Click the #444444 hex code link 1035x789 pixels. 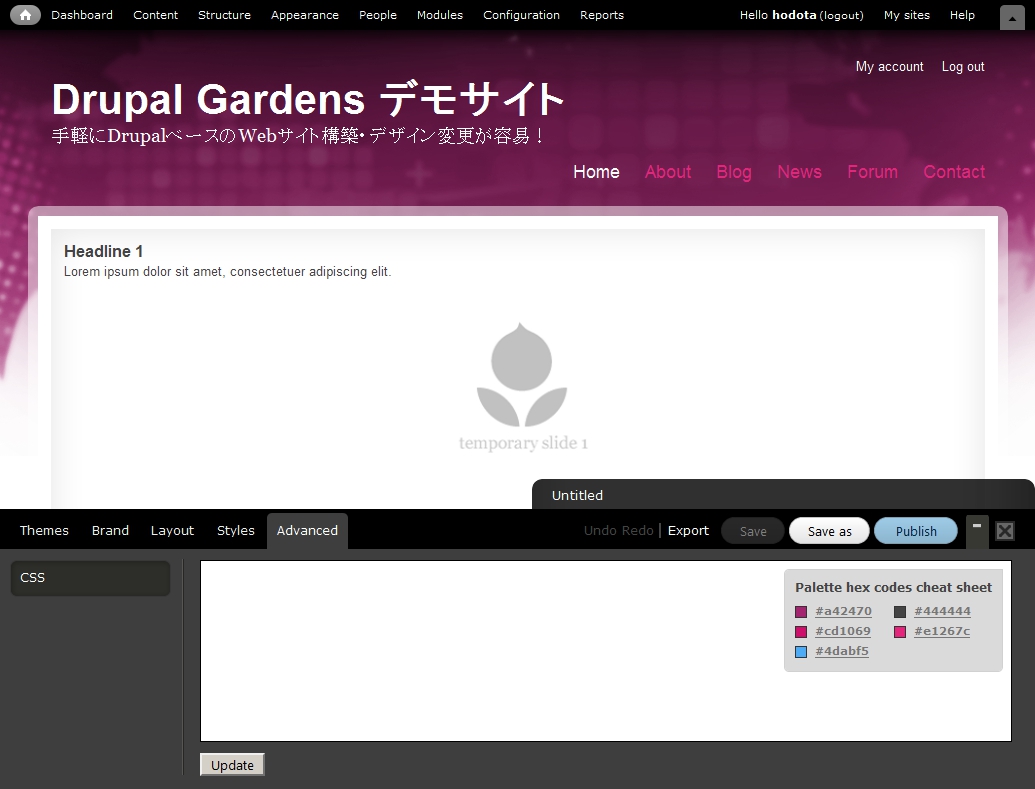(942, 611)
